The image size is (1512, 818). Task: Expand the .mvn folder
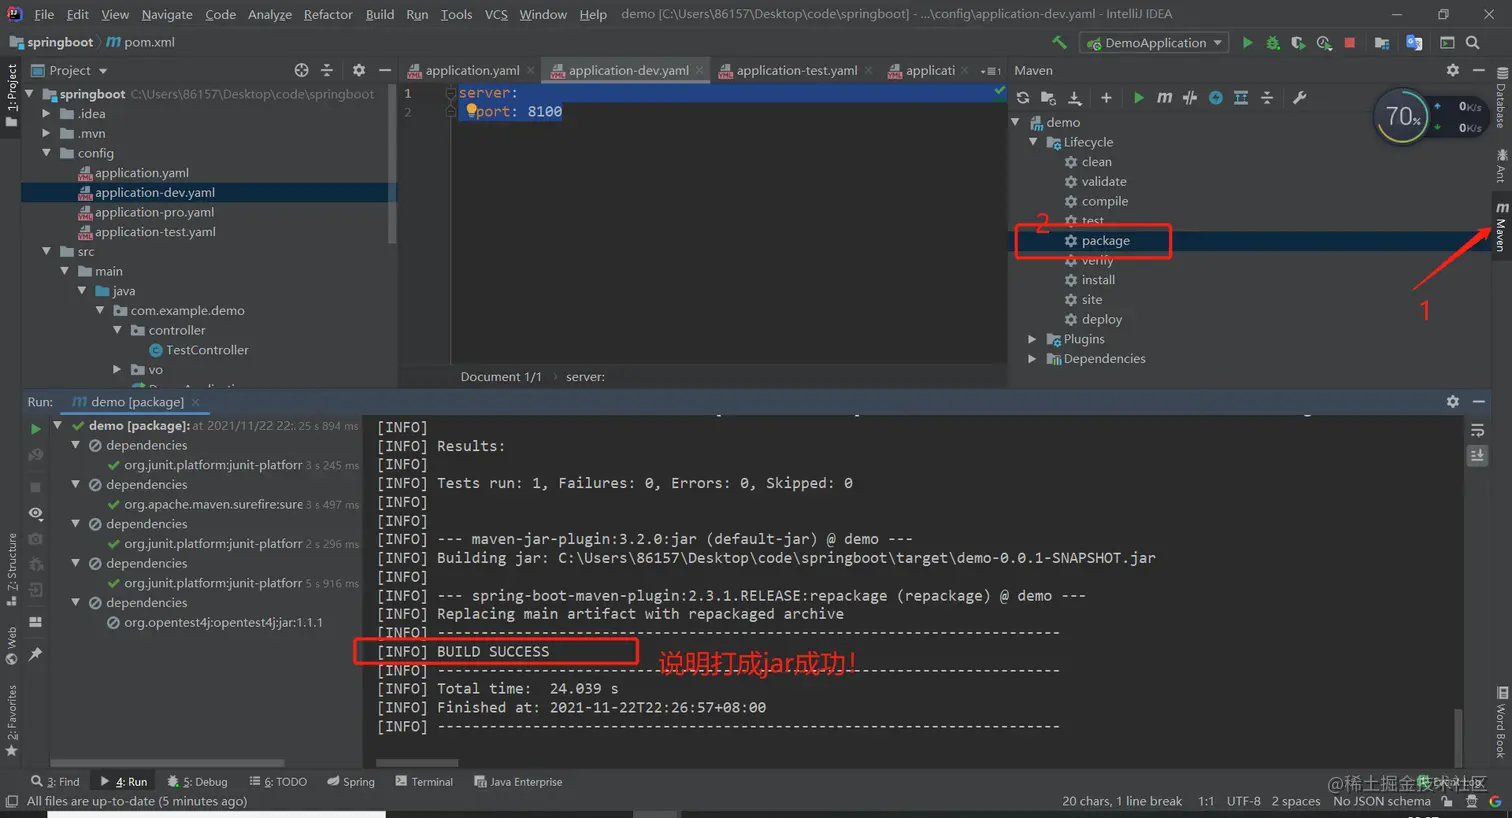(46, 133)
